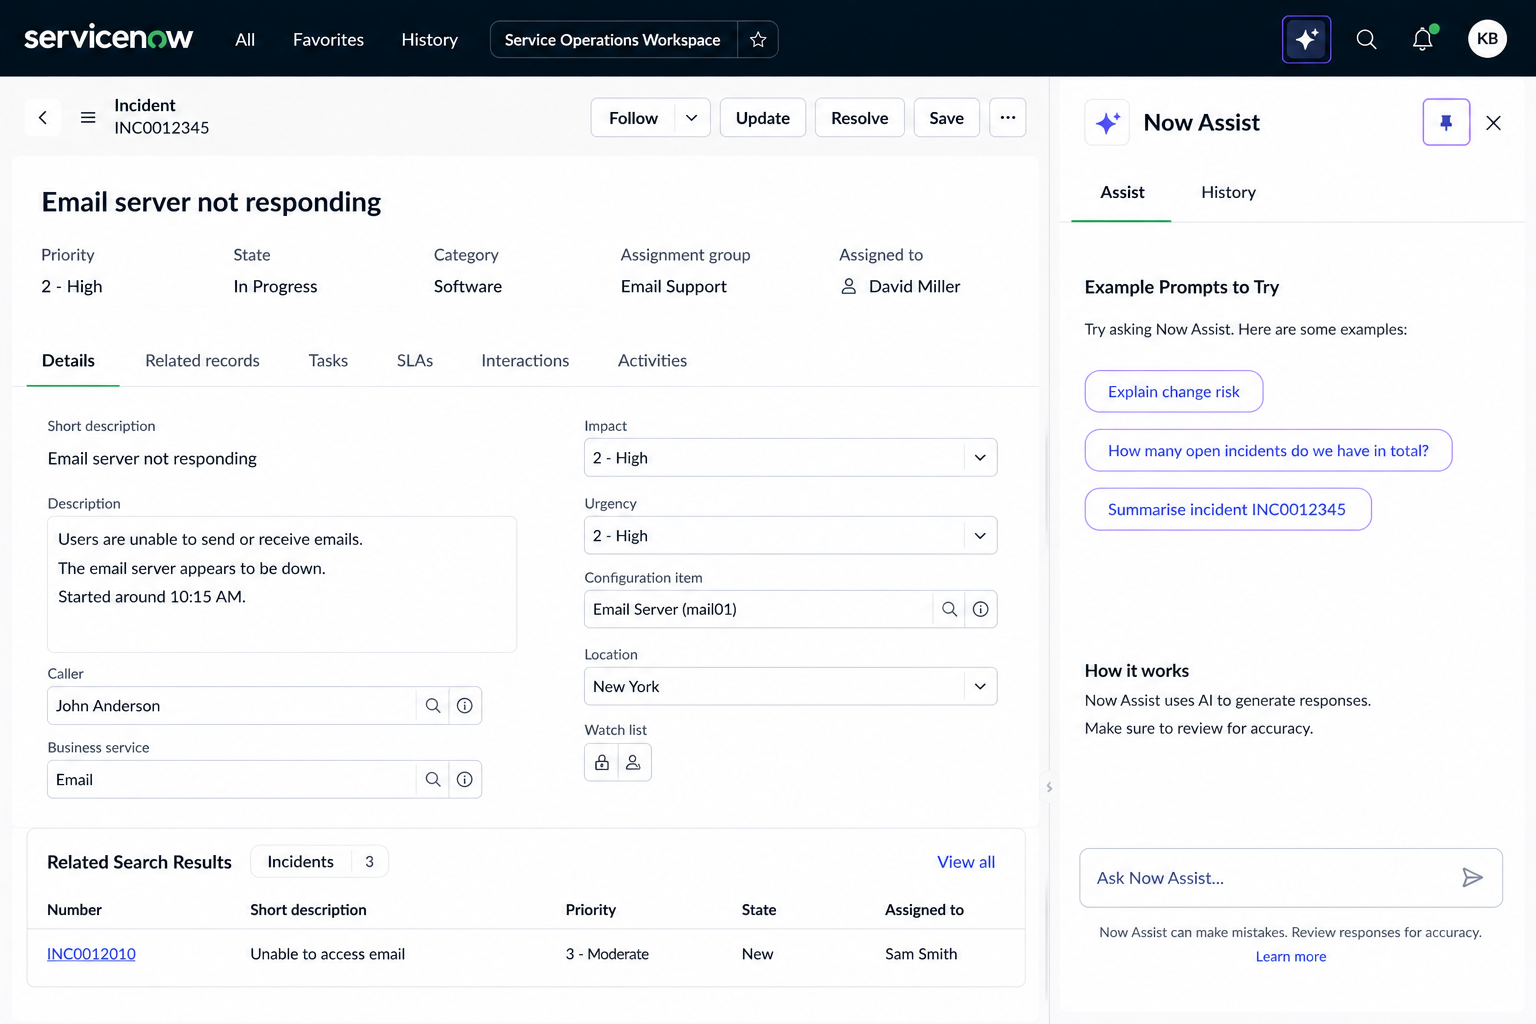Viewport: 1536px width, 1024px height.
Task: Select the Now Assist History tab
Action: pyautogui.click(x=1228, y=192)
